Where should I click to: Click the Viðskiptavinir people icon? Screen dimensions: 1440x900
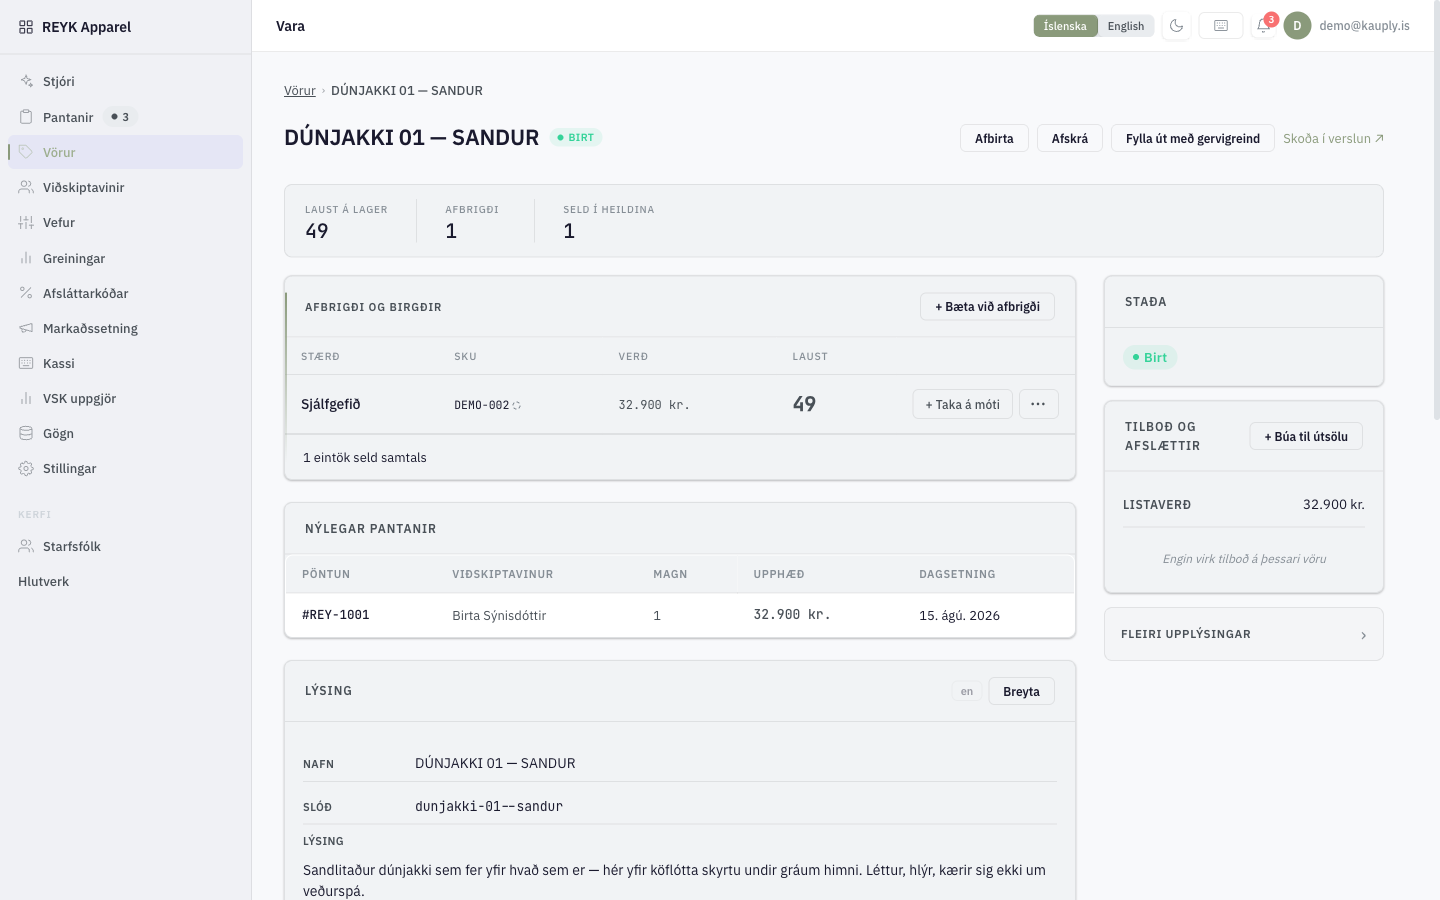[x=26, y=187]
